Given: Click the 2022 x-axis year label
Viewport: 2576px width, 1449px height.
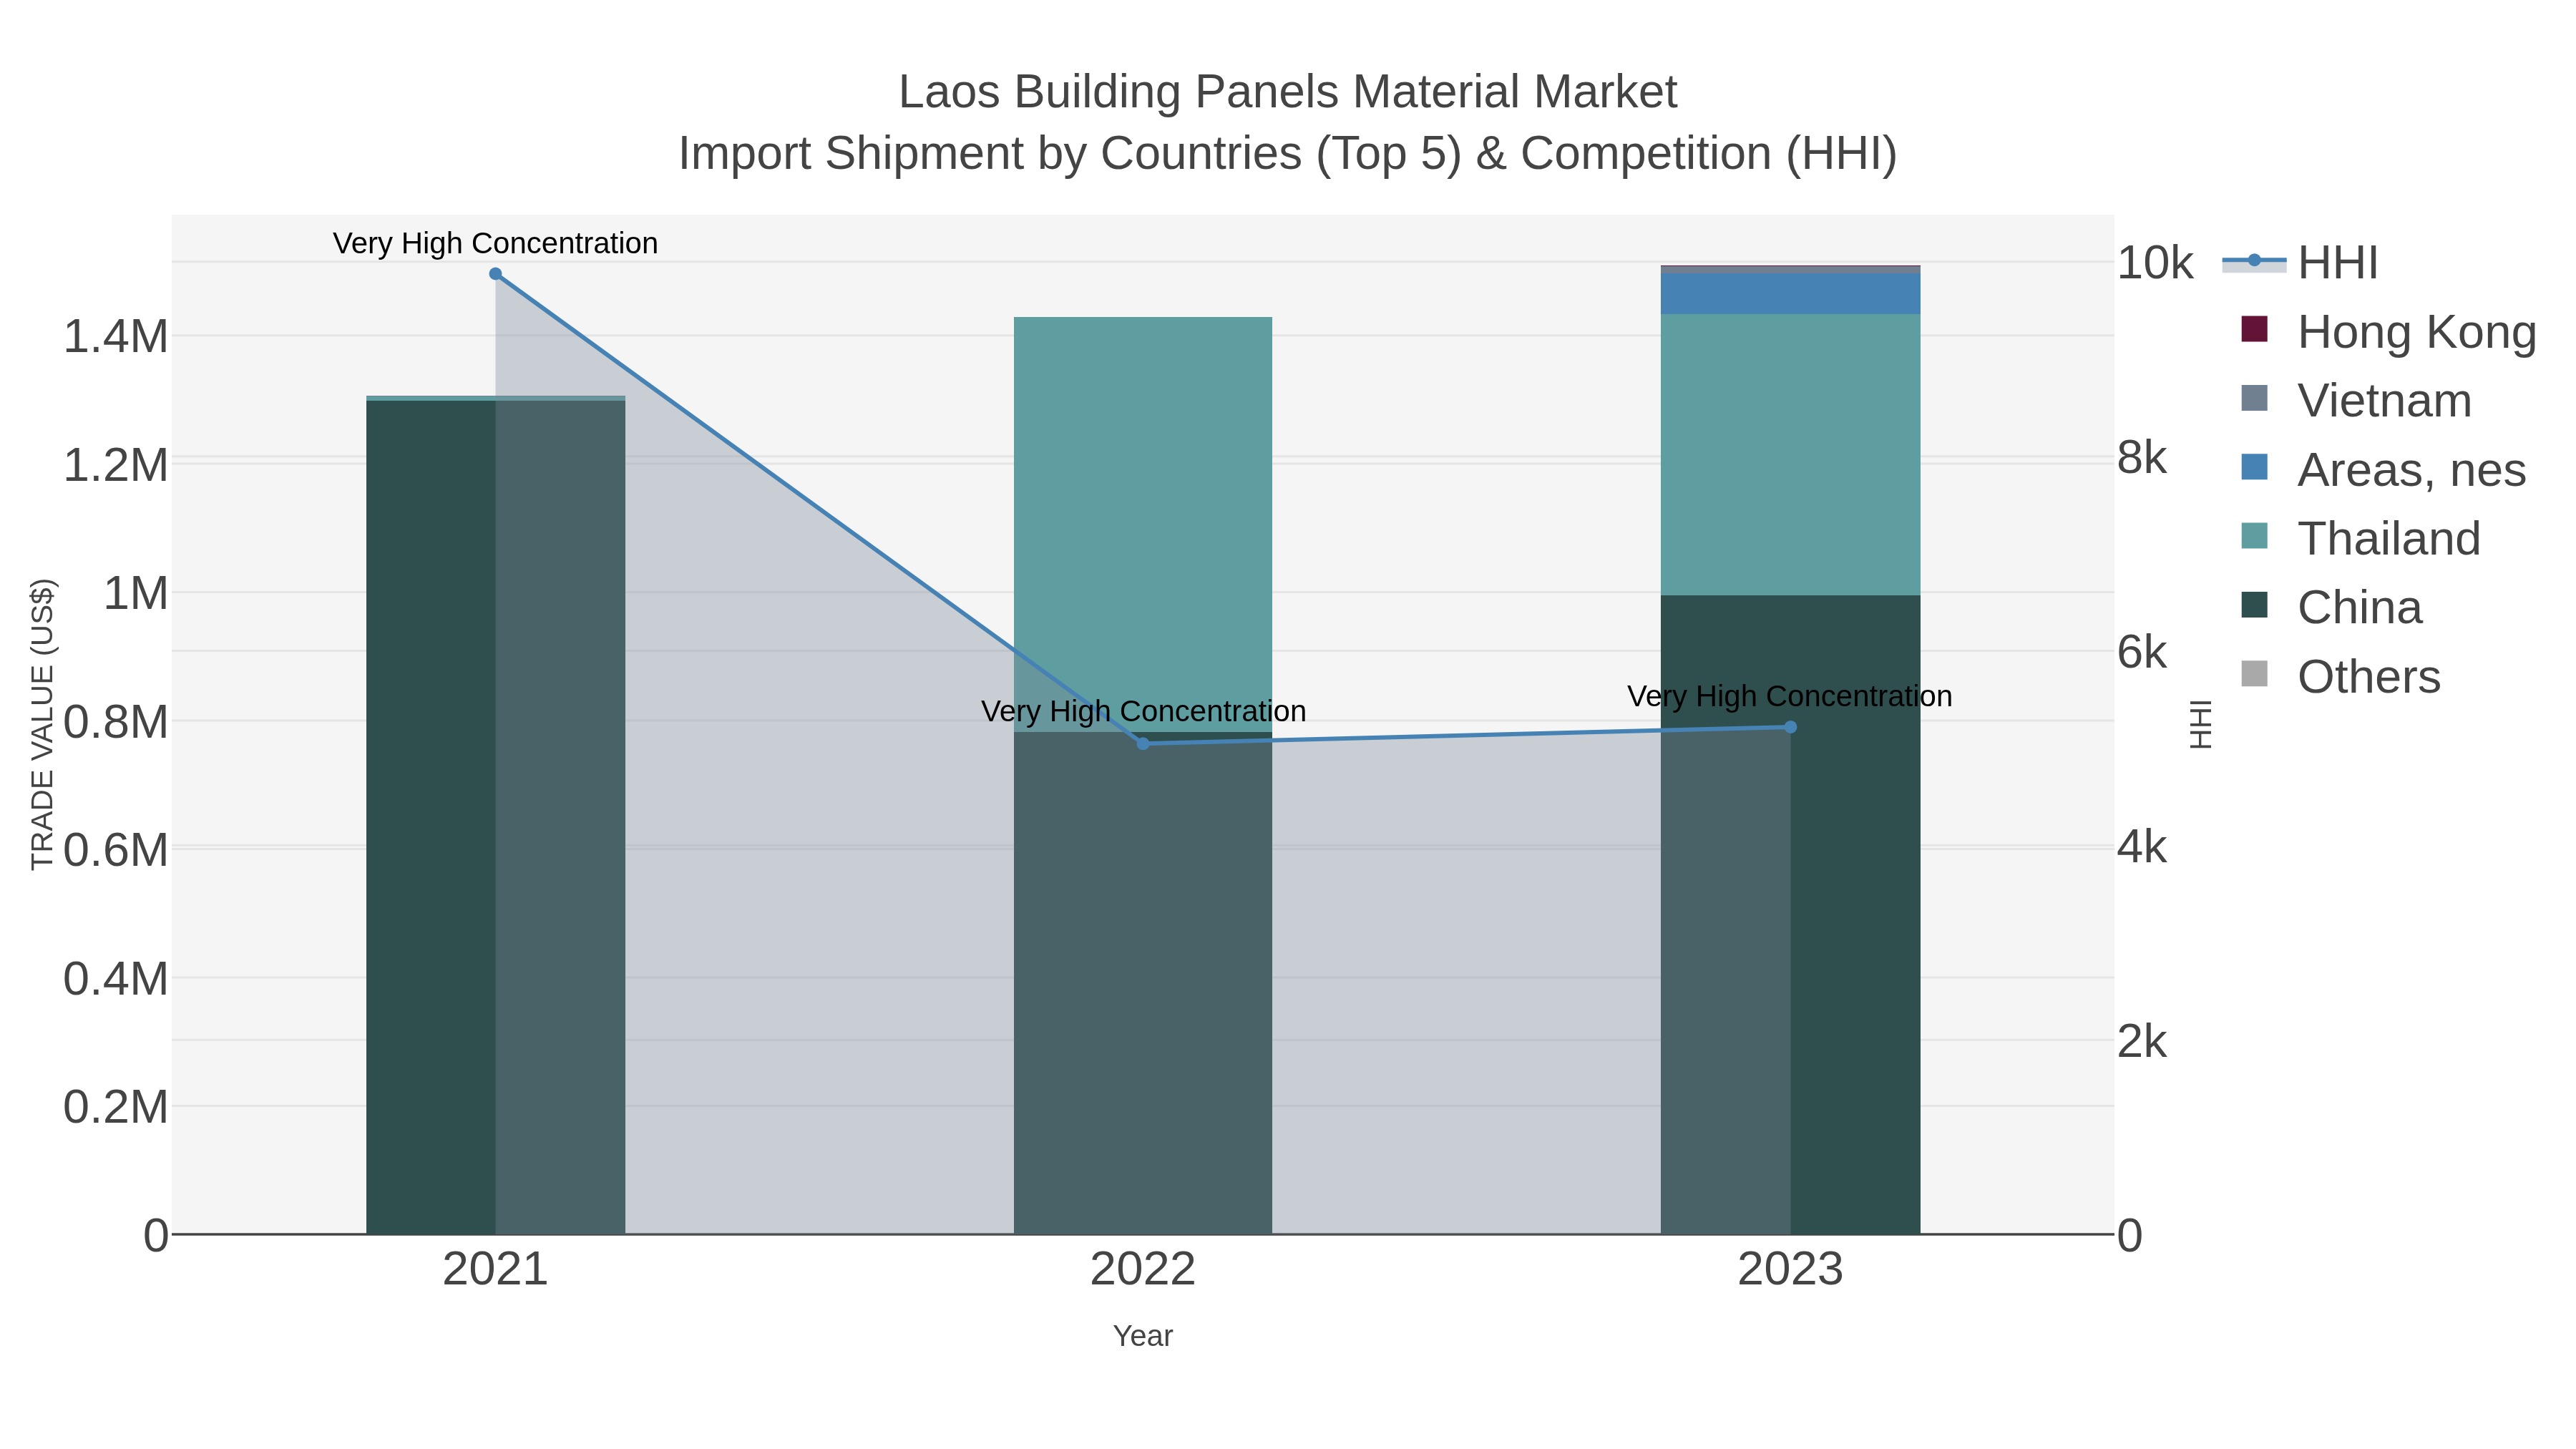Looking at the screenshot, I should tap(1143, 1270).
